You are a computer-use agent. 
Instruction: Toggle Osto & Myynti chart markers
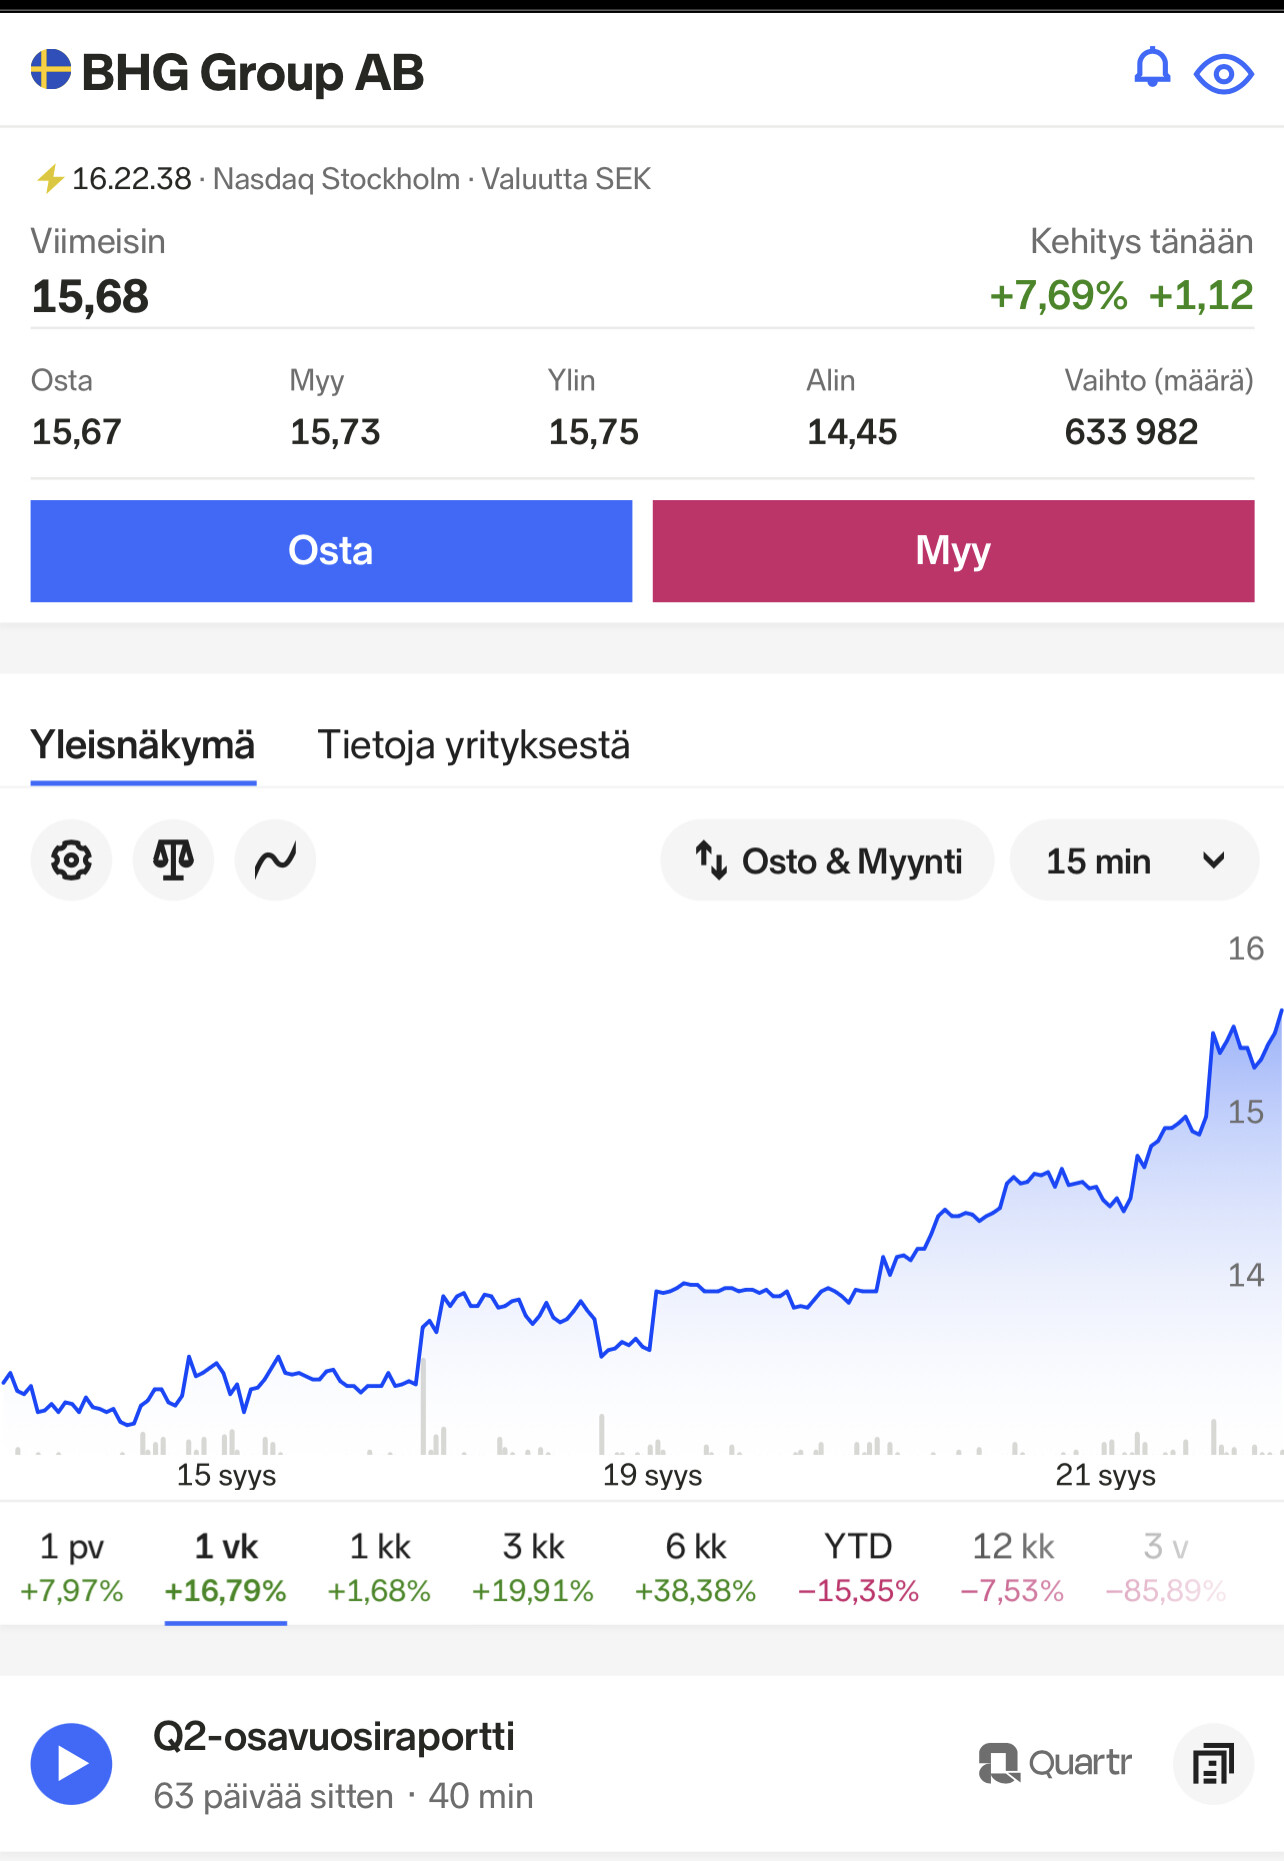point(827,860)
